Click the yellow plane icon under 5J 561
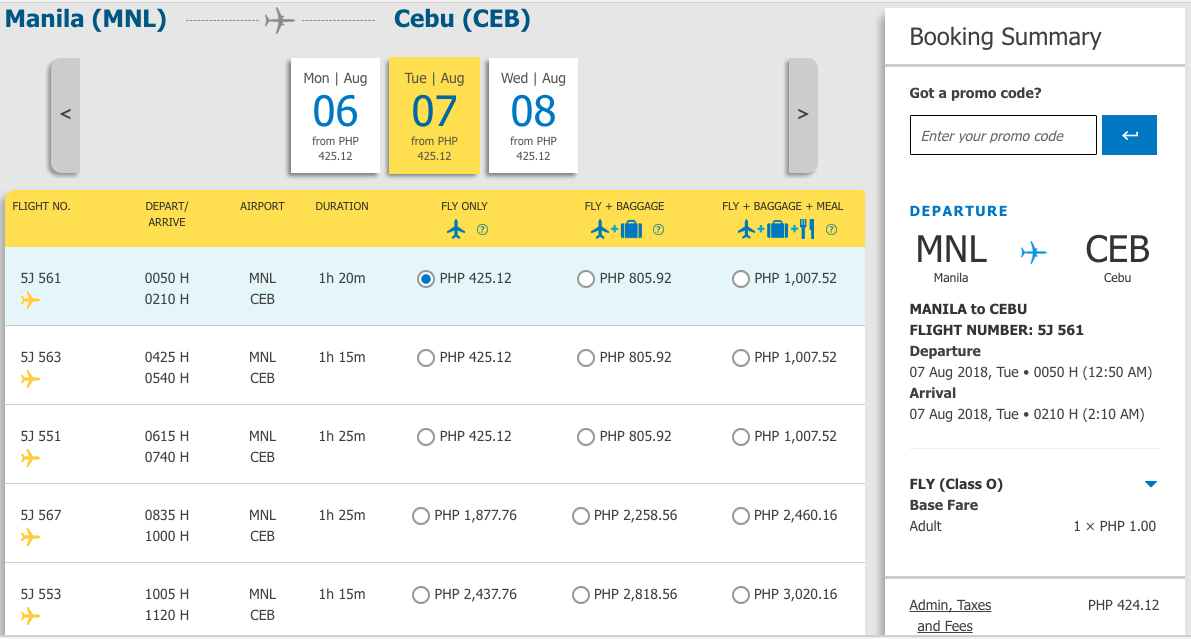The image size is (1191, 639). coord(30,300)
